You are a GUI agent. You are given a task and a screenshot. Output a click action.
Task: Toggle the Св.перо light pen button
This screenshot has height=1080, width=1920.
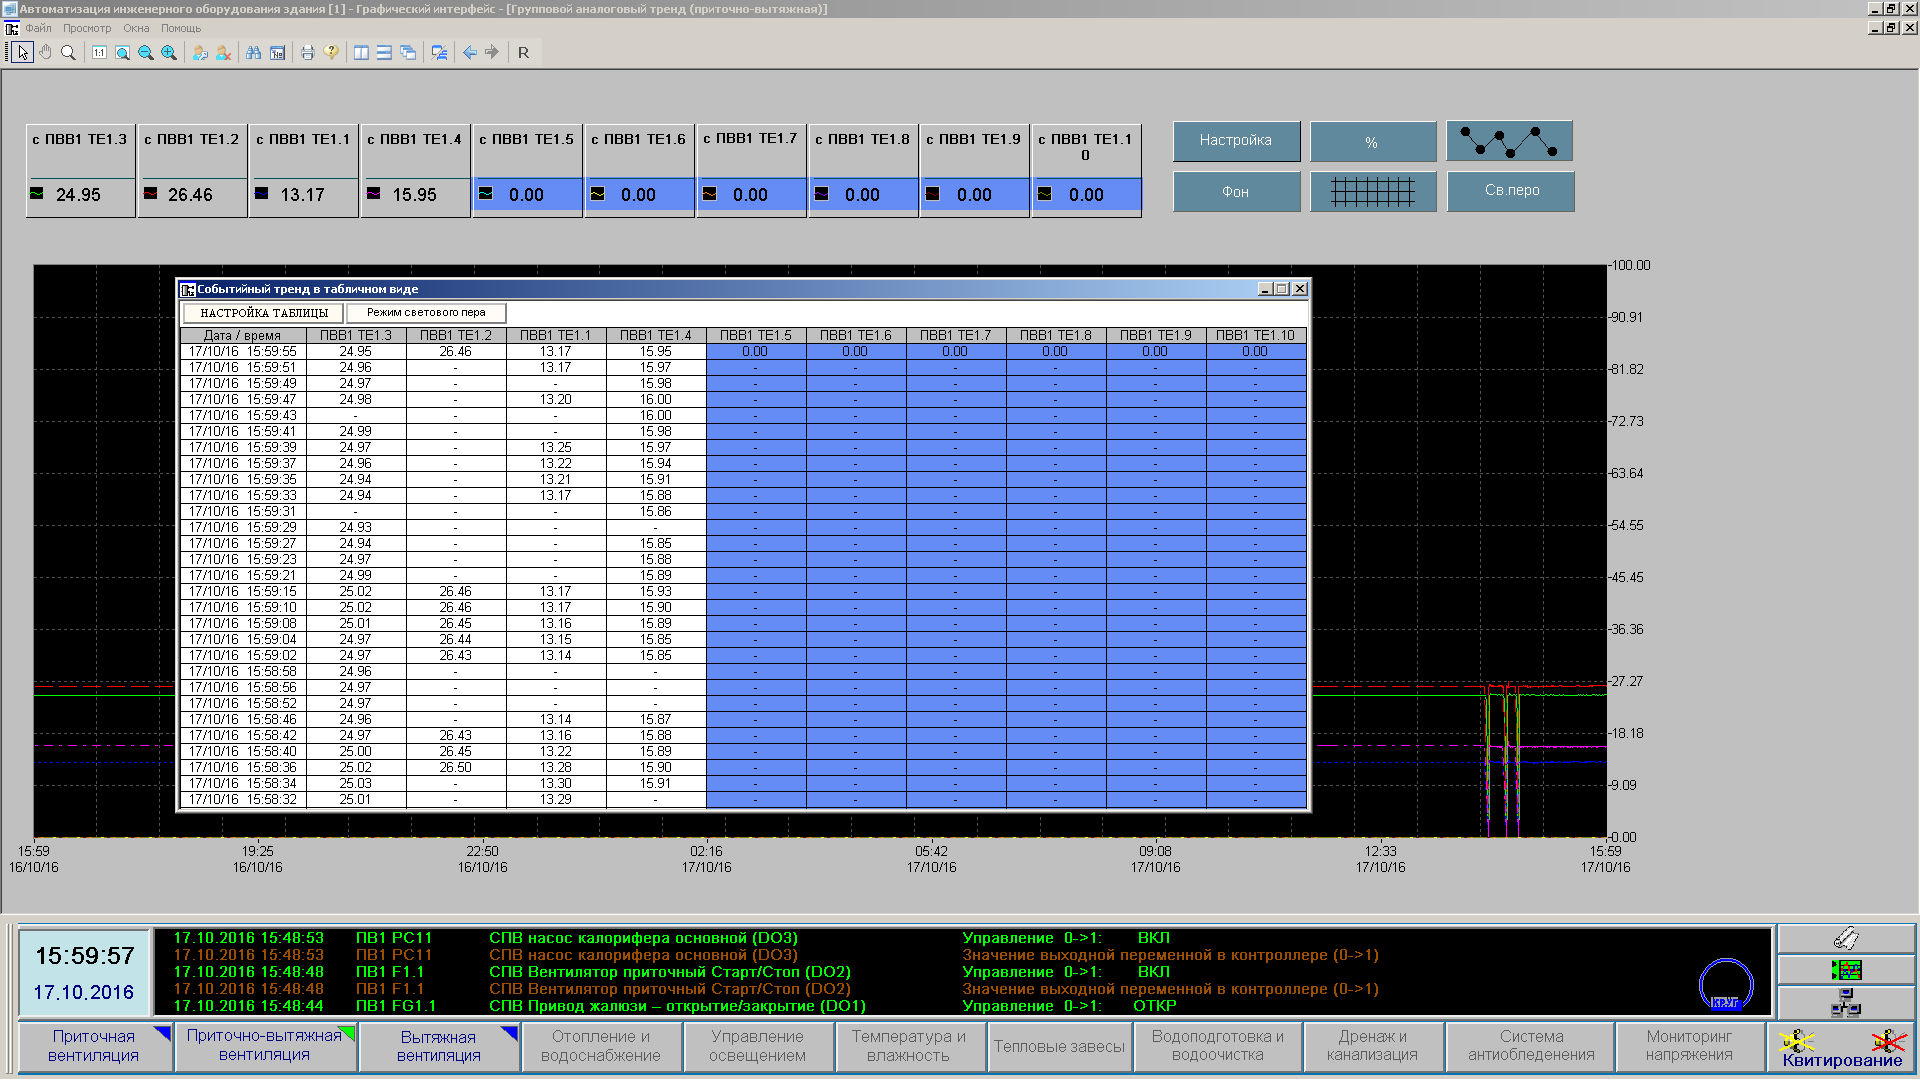pyautogui.click(x=1511, y=191)
